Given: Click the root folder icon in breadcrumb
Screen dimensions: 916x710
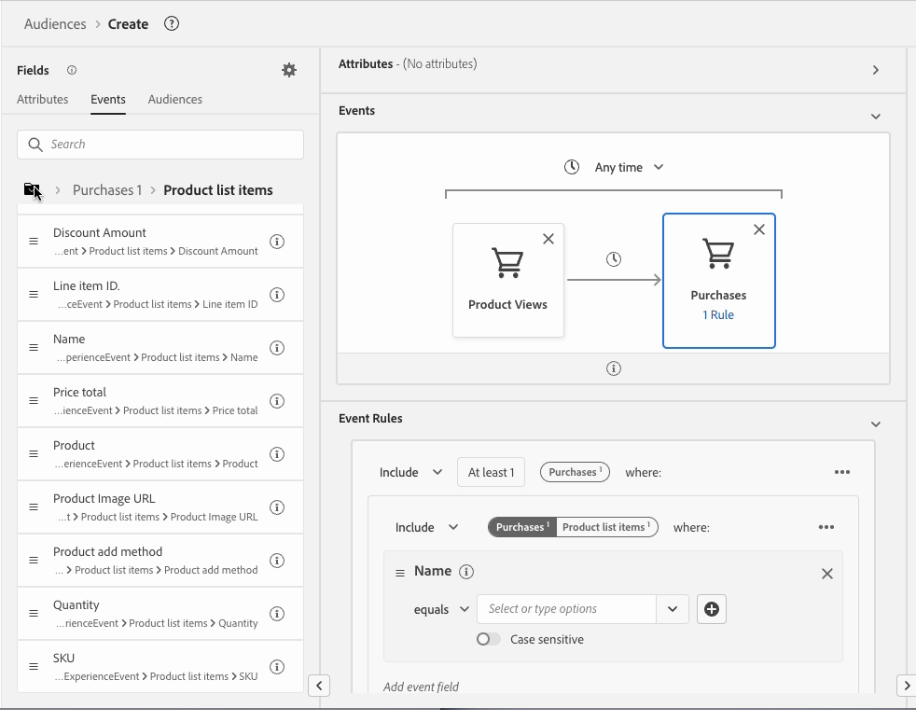Looking at the screenshot, I should tap(32, 189).
